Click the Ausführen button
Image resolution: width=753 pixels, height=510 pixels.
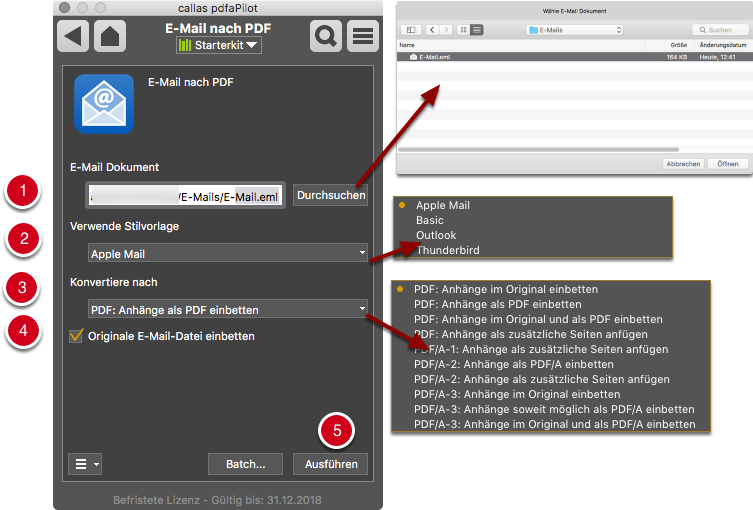click(330, 464)
